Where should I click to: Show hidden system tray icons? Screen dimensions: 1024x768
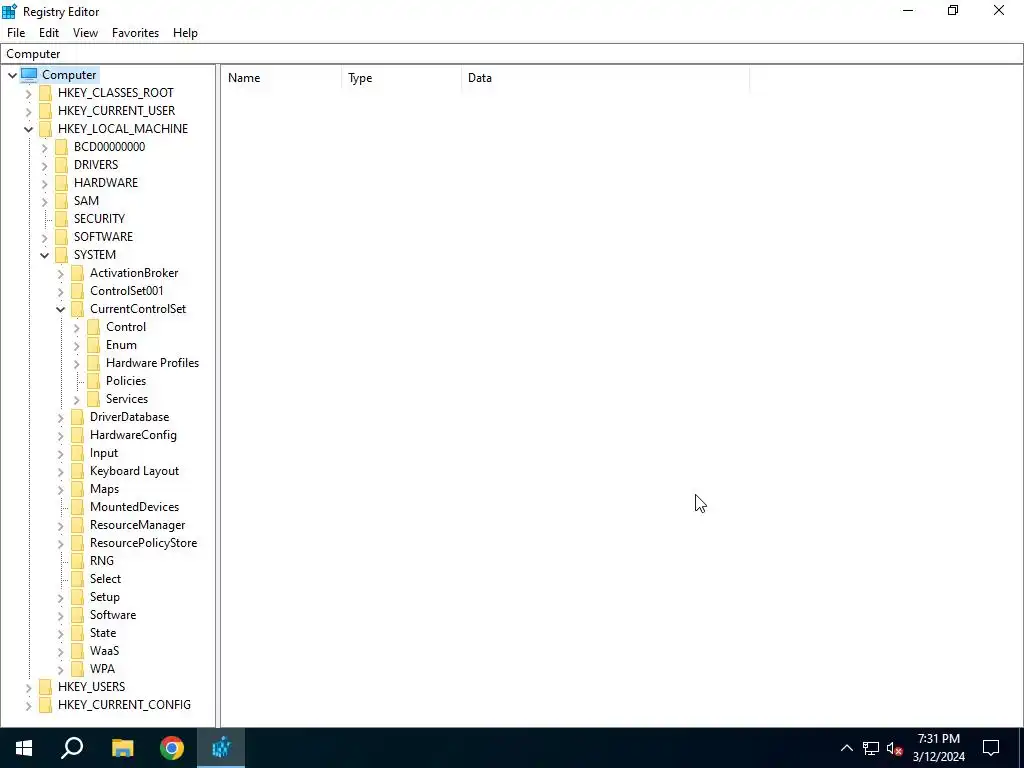coord(846,748)
